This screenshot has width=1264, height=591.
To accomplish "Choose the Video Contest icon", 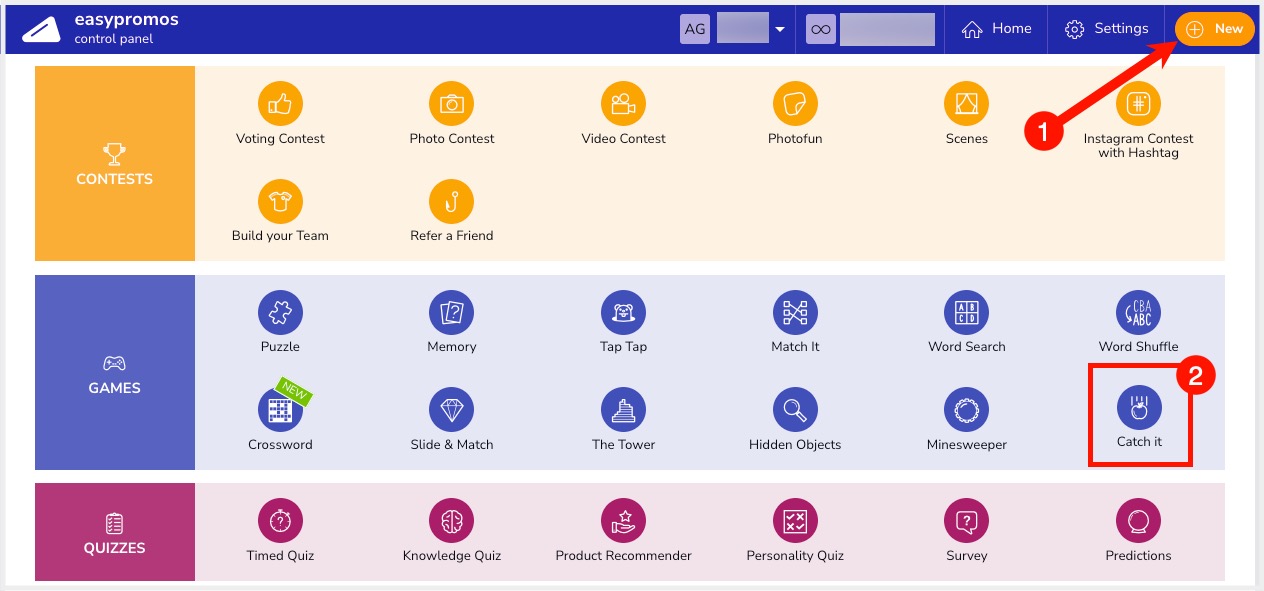I will point(623,103).
